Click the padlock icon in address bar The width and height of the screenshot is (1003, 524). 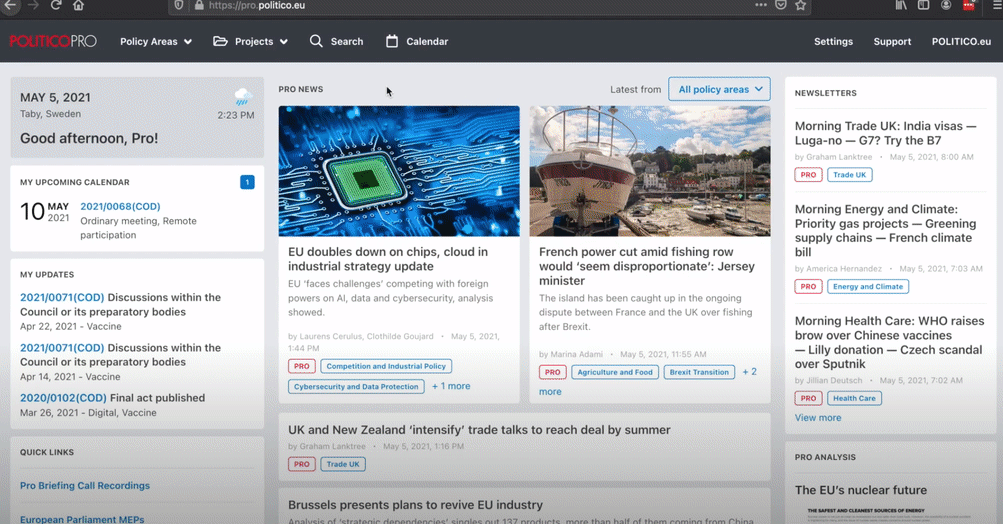(x=199, y=5)
